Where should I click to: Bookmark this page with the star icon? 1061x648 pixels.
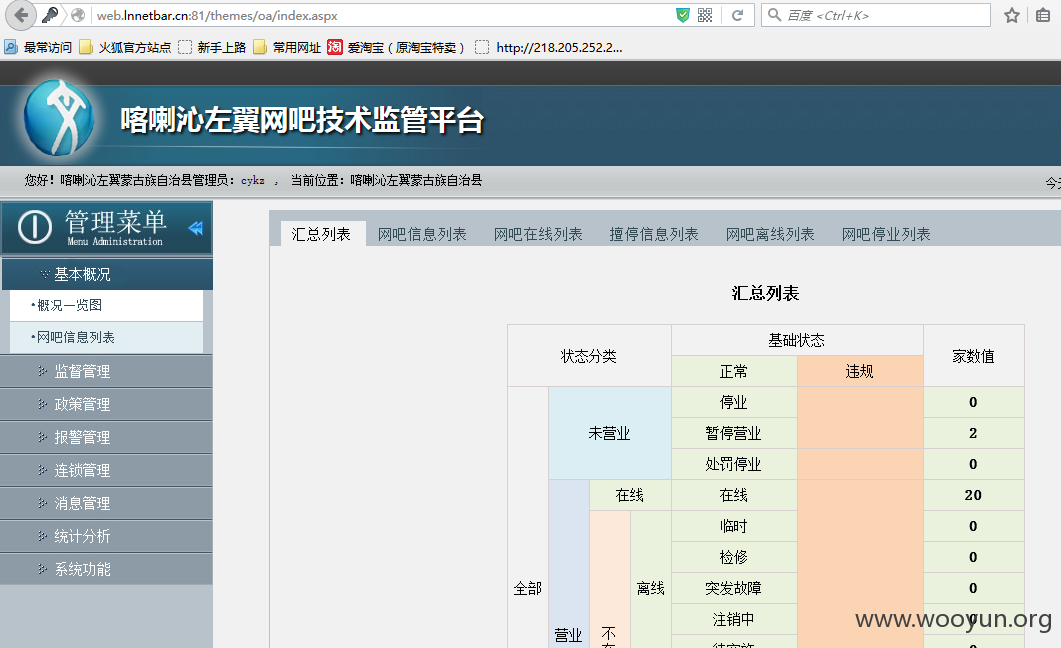(1012, 15)
